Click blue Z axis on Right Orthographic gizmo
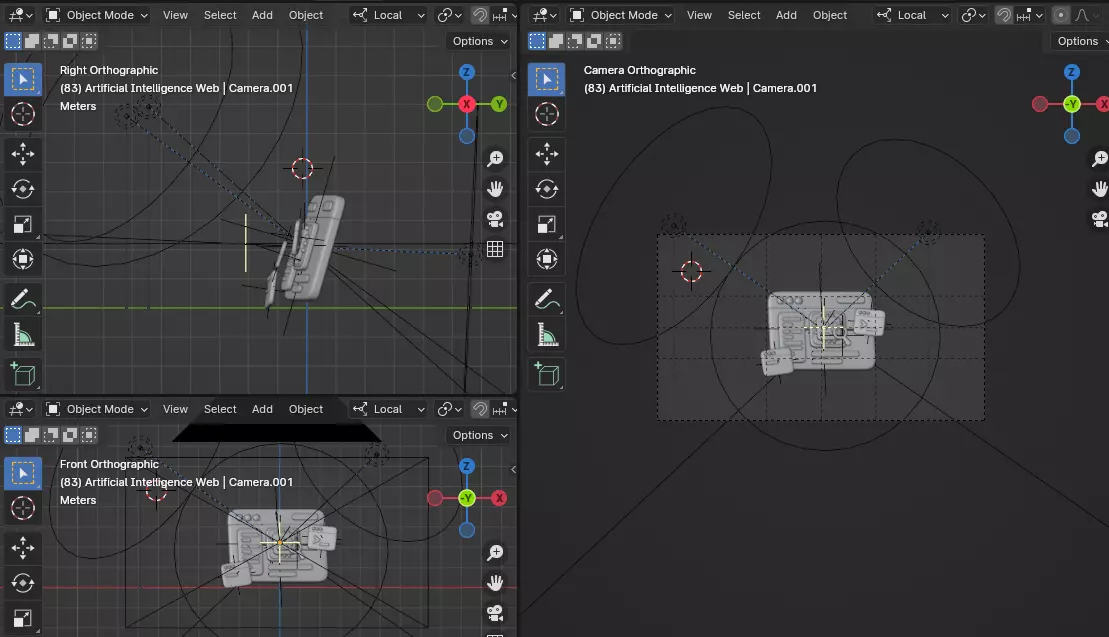 click(466, 72)
